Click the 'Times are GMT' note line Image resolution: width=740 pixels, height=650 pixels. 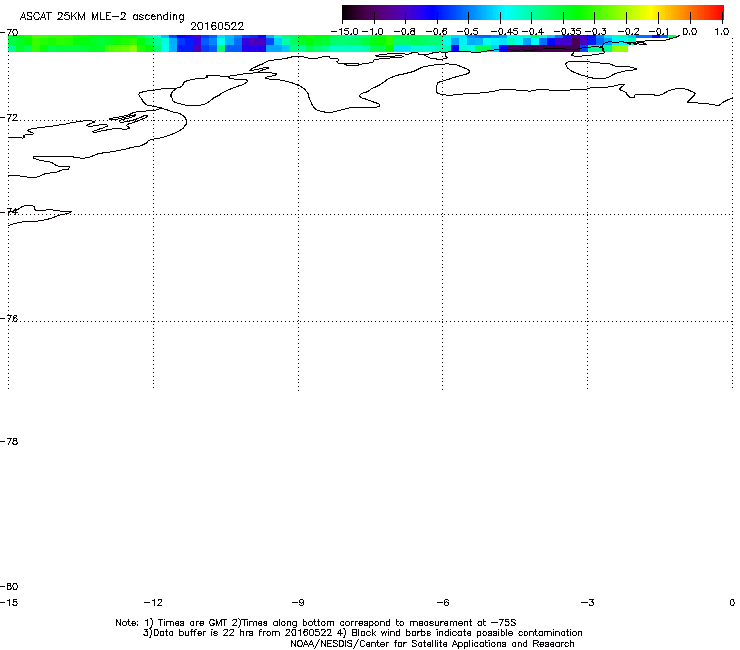tap(316, 623)
